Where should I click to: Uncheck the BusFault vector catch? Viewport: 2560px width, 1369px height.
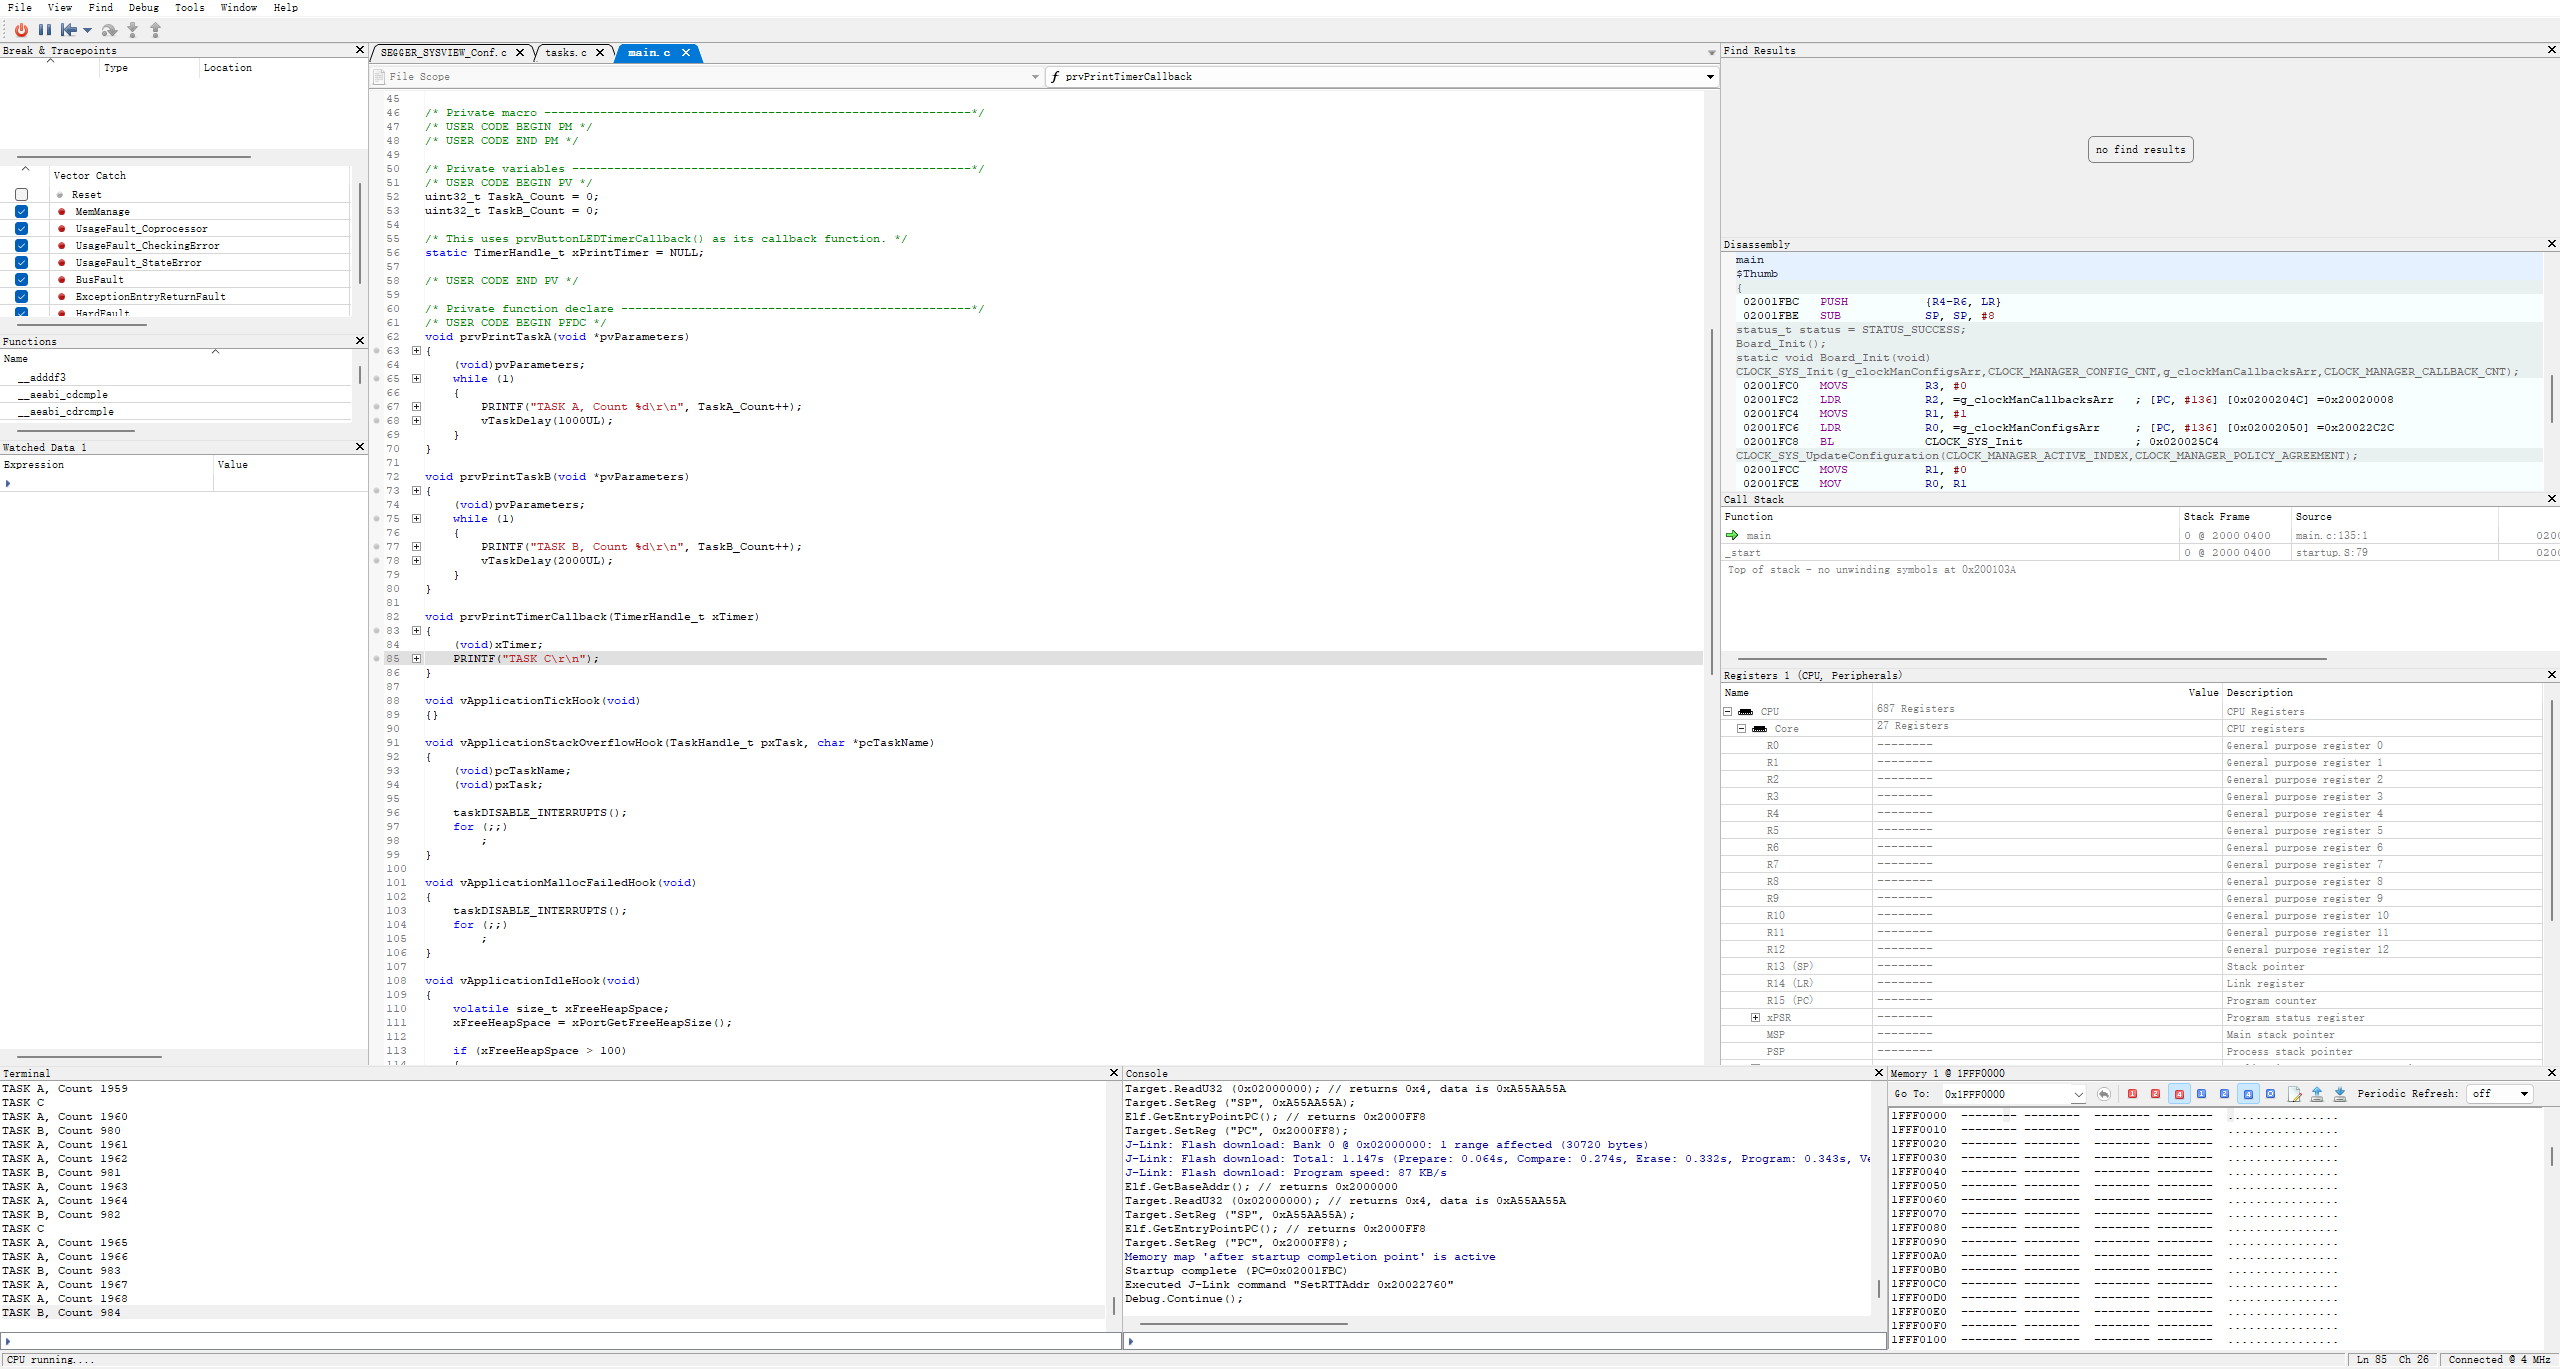click(x=21, y=280)
